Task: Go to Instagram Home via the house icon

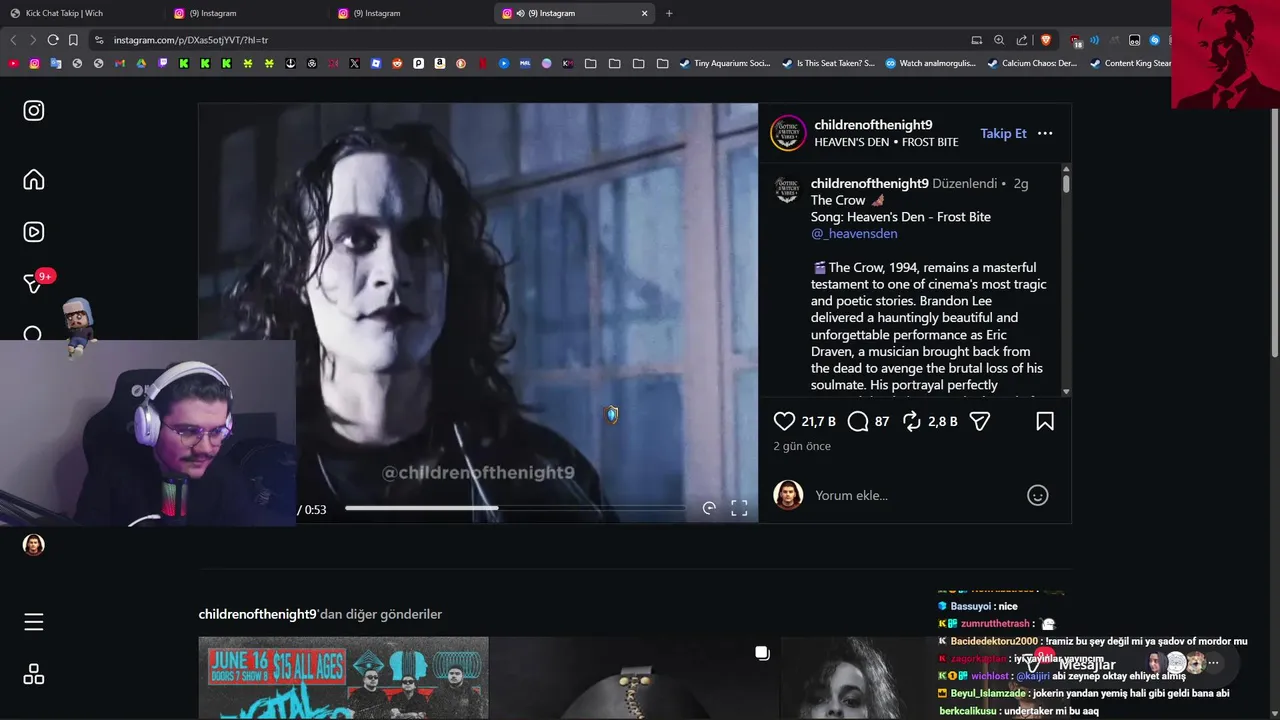Action: coord(34,180)
